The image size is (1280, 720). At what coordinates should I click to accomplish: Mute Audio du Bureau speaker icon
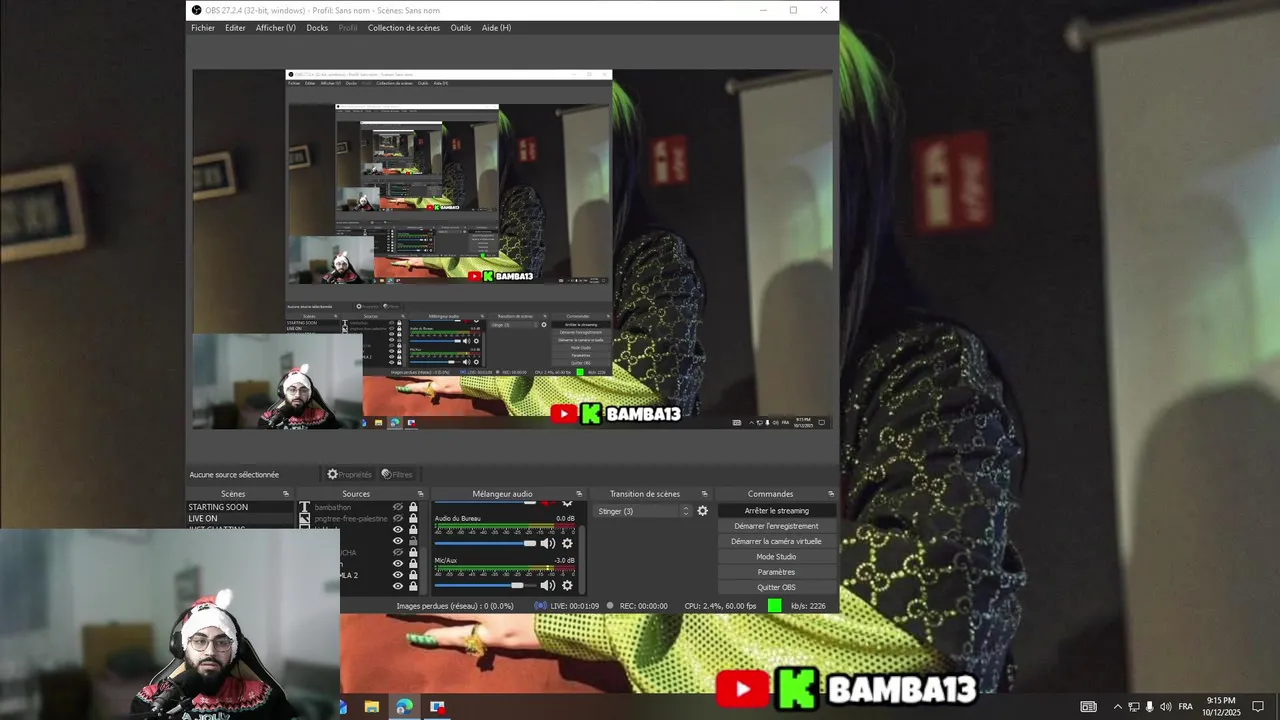tap(547, 544)
